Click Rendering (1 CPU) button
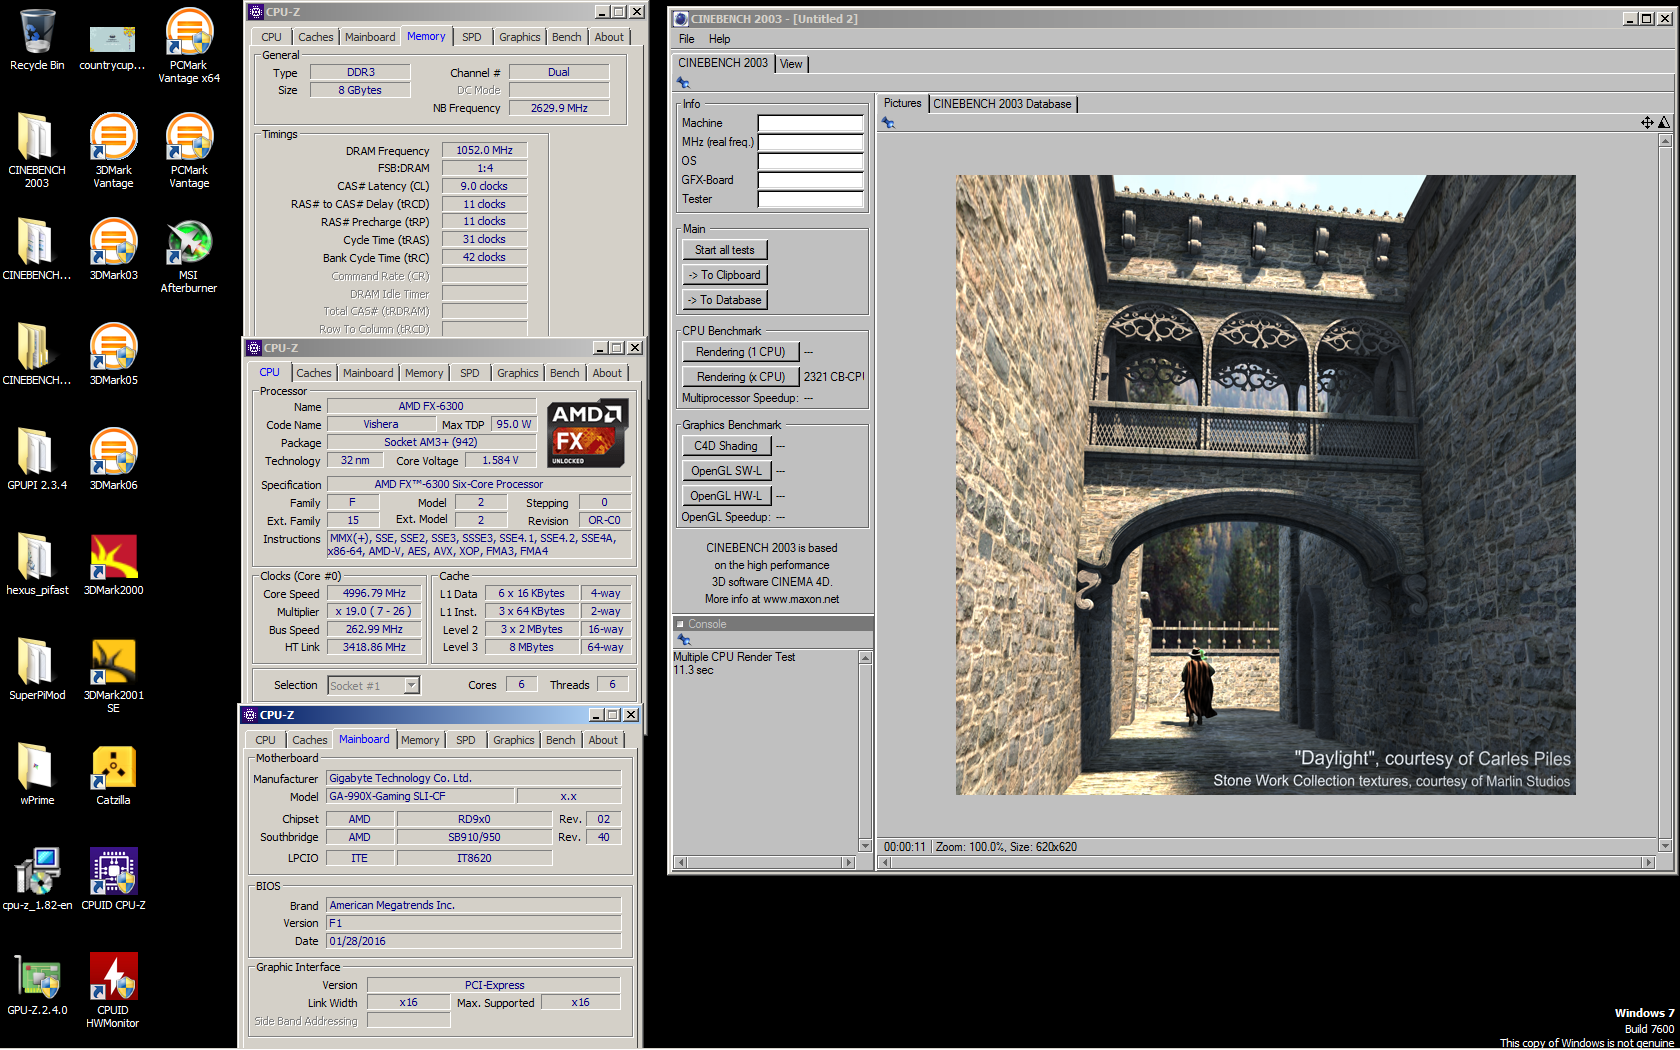Viewport: 1680px width, 1050px height. [x=740, y=352]
